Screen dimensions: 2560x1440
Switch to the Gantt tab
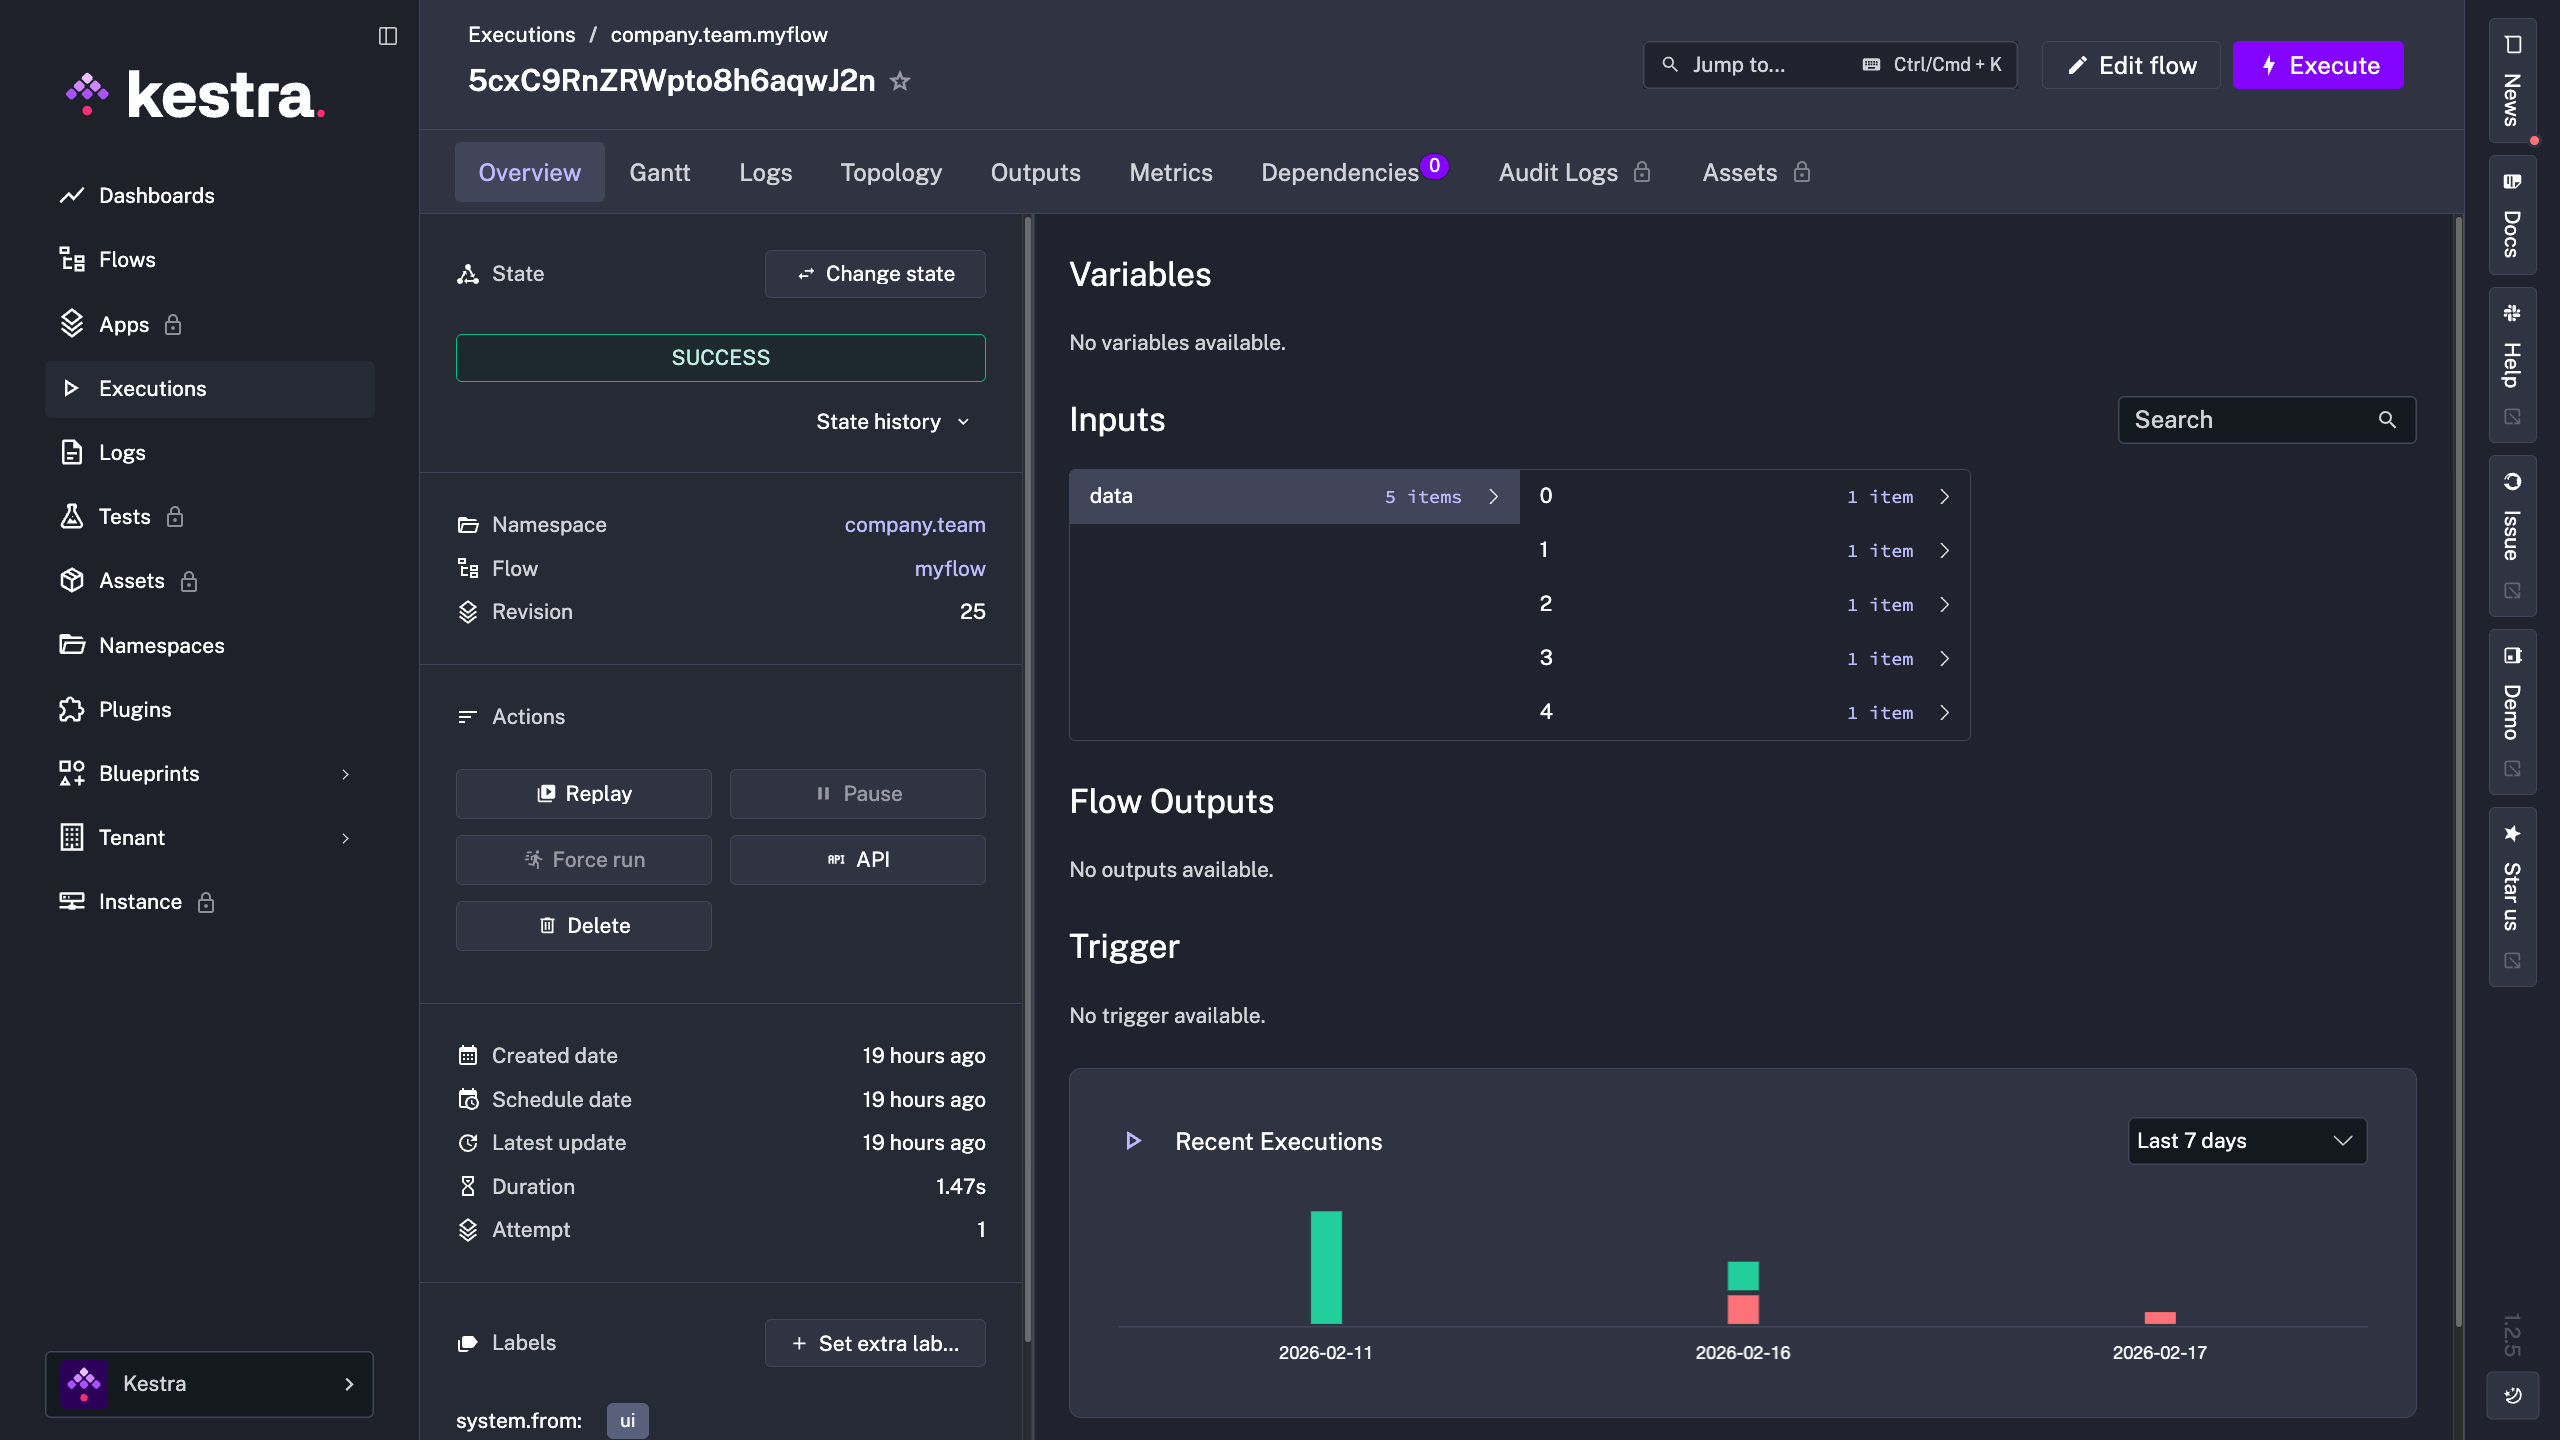coord(659,173)
